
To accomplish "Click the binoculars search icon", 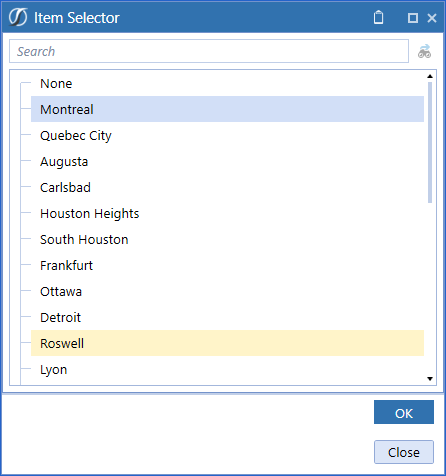I will point(424,51).
